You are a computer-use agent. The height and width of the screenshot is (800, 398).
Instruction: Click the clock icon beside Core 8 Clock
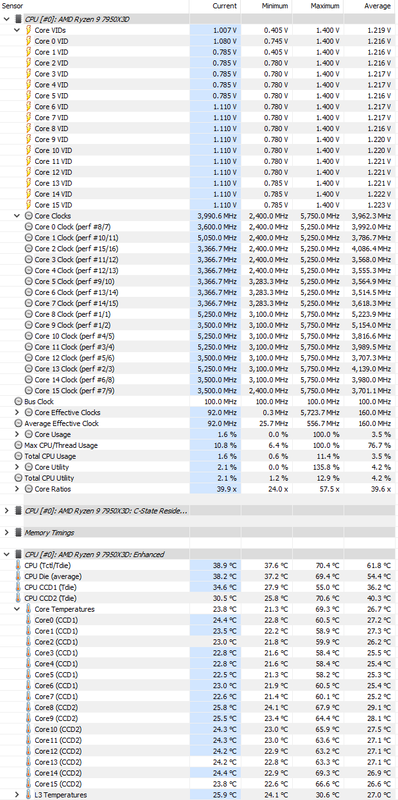29,314
